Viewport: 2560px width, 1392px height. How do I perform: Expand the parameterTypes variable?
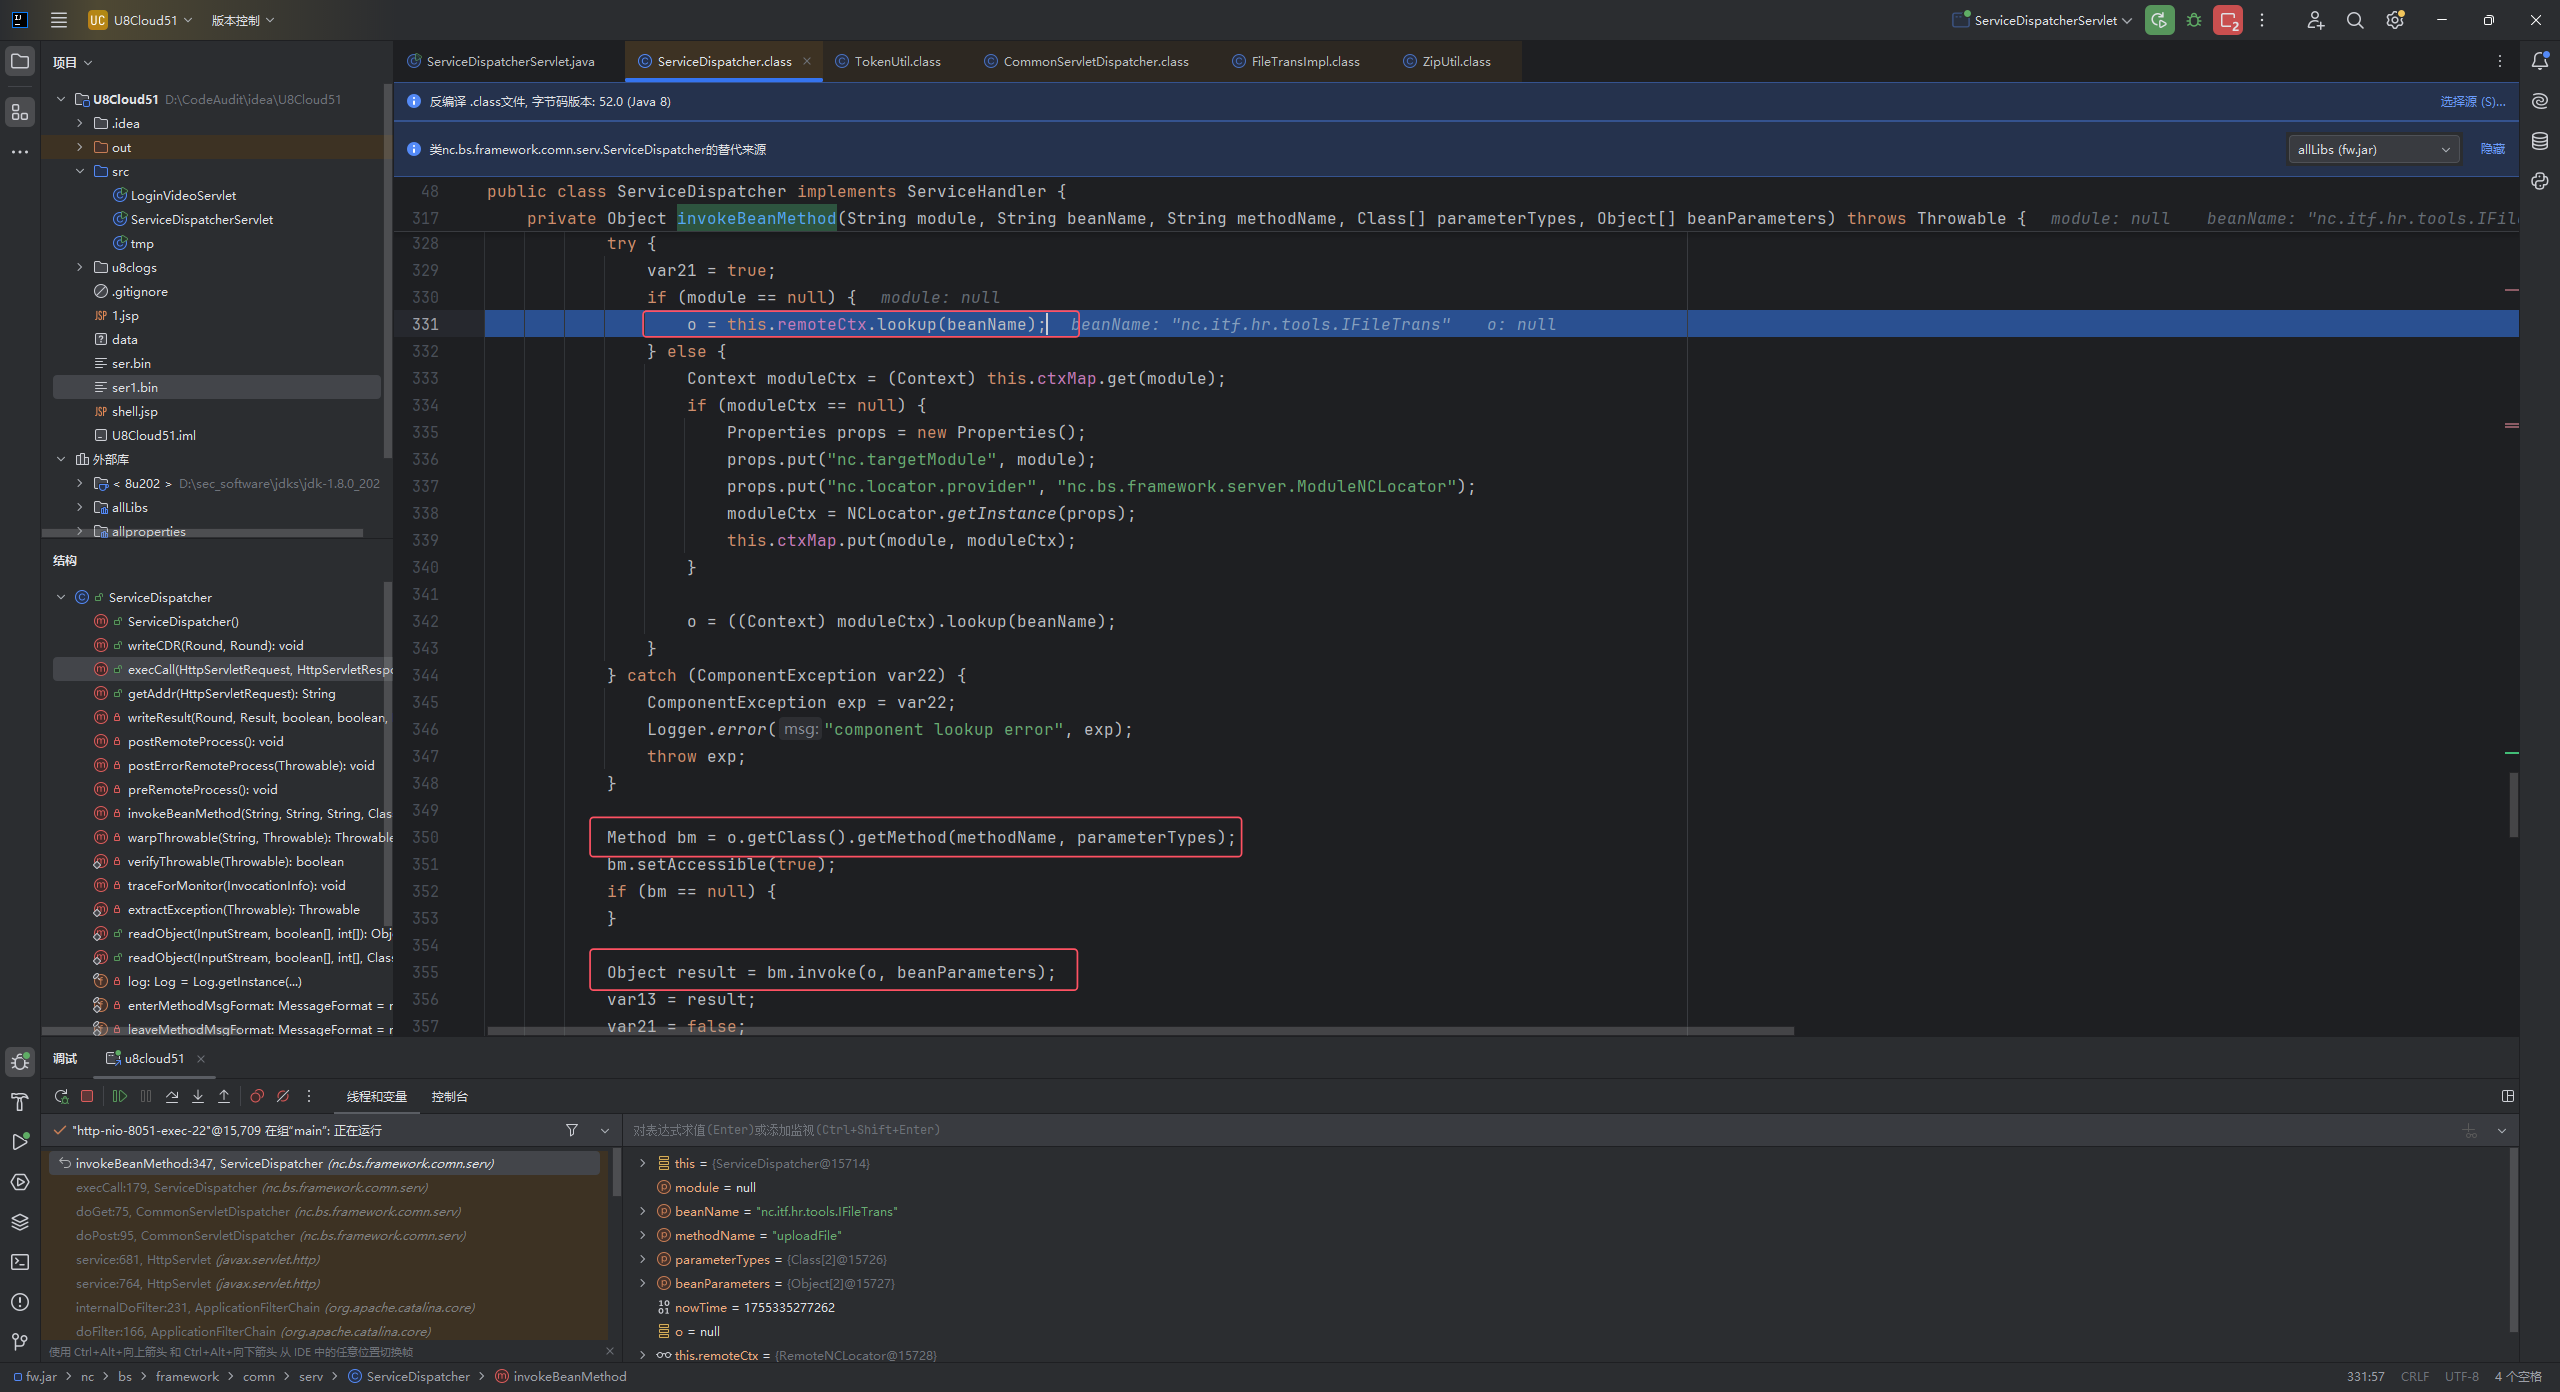pos(643,1259)
